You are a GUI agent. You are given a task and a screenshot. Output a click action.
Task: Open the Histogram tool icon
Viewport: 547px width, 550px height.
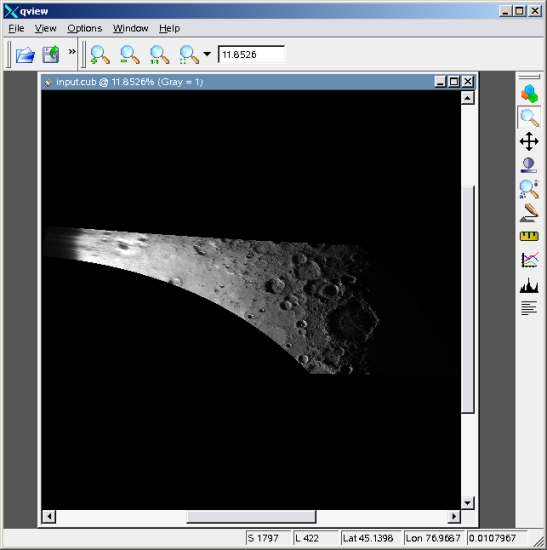529,285
